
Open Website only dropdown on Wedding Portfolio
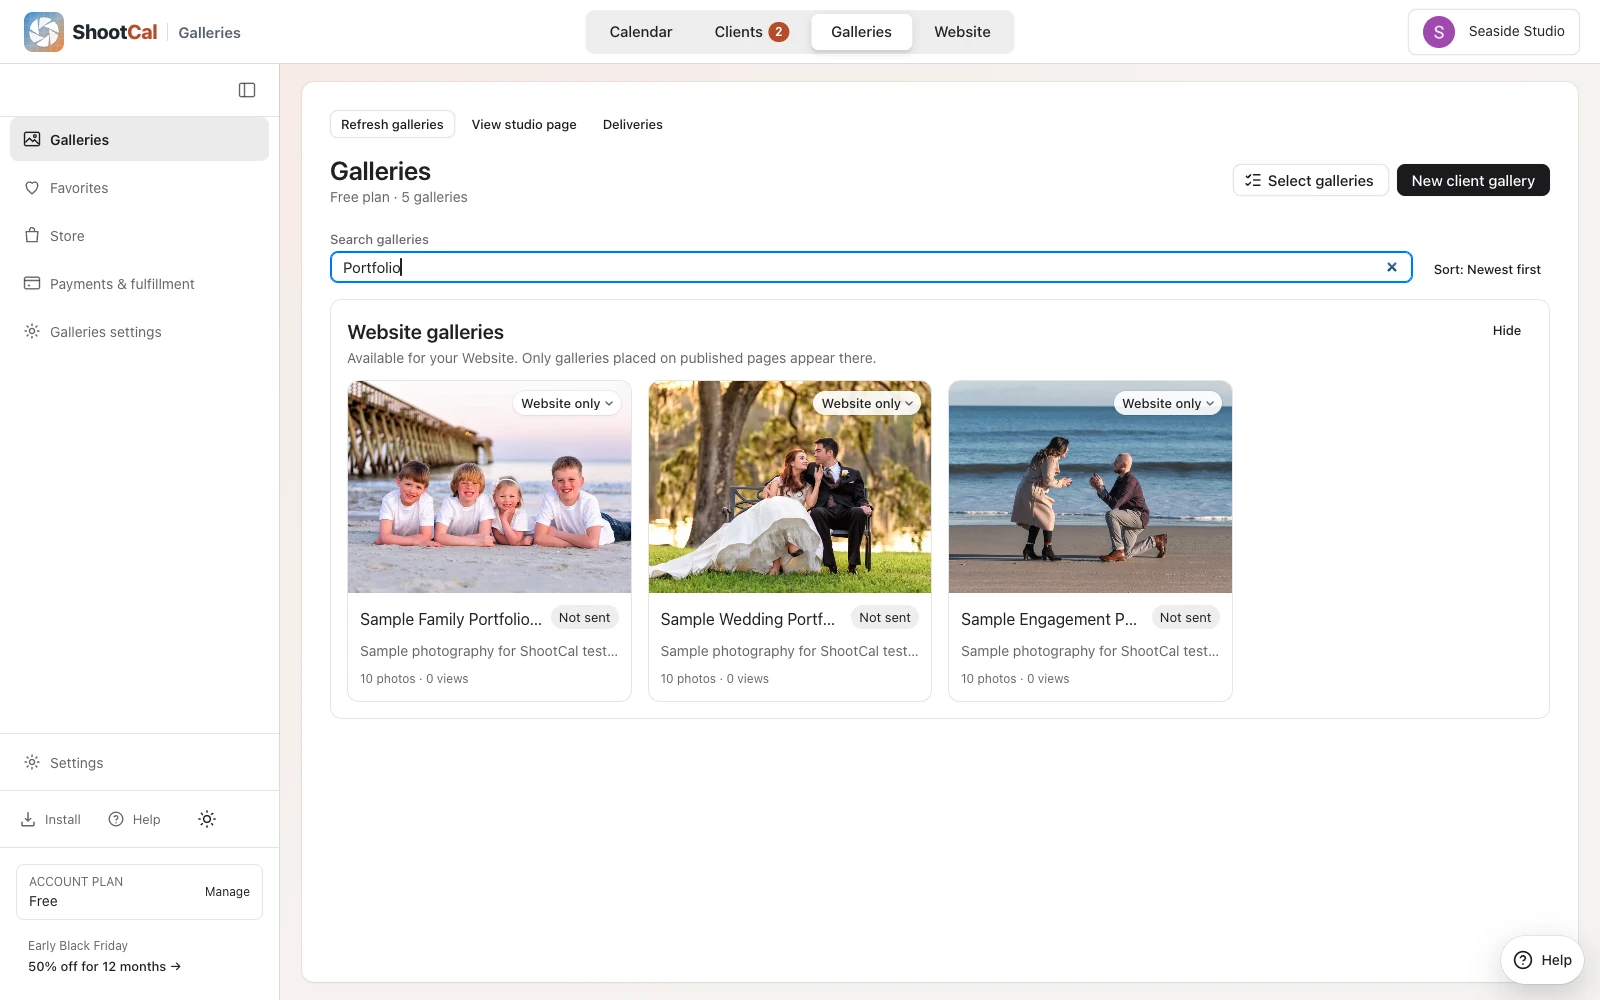click(x=867, y=403)
